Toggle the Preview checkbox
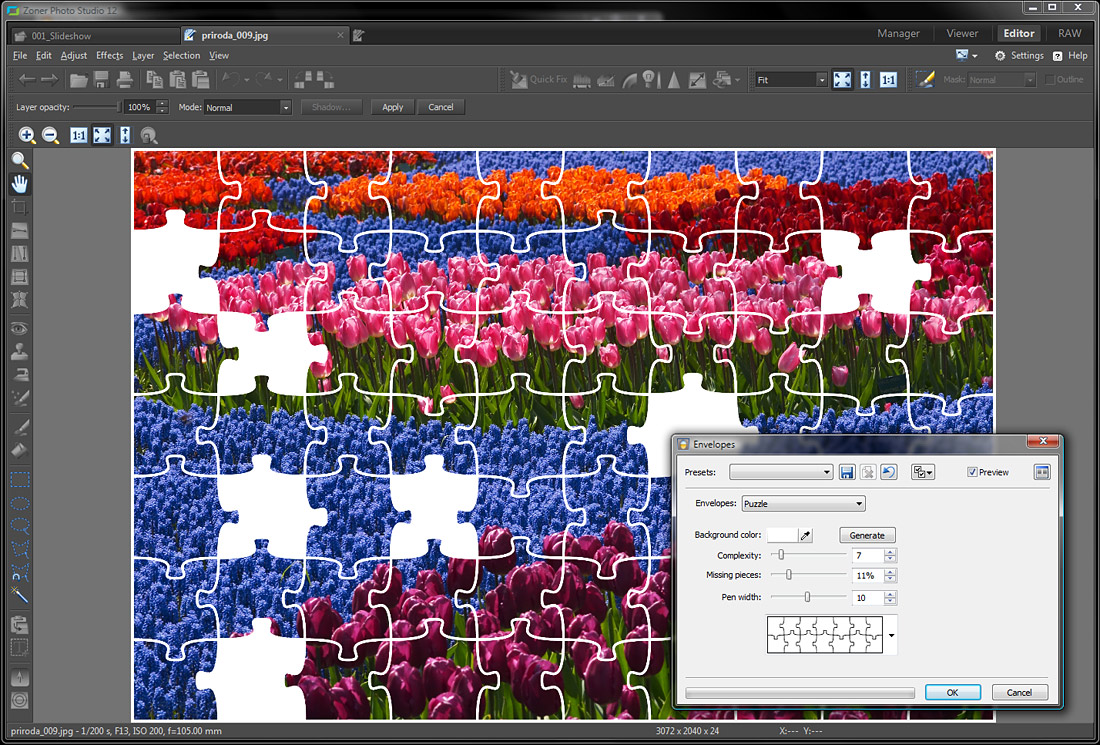The height and width of the screenshot is (745, 1100). point(973,472)
